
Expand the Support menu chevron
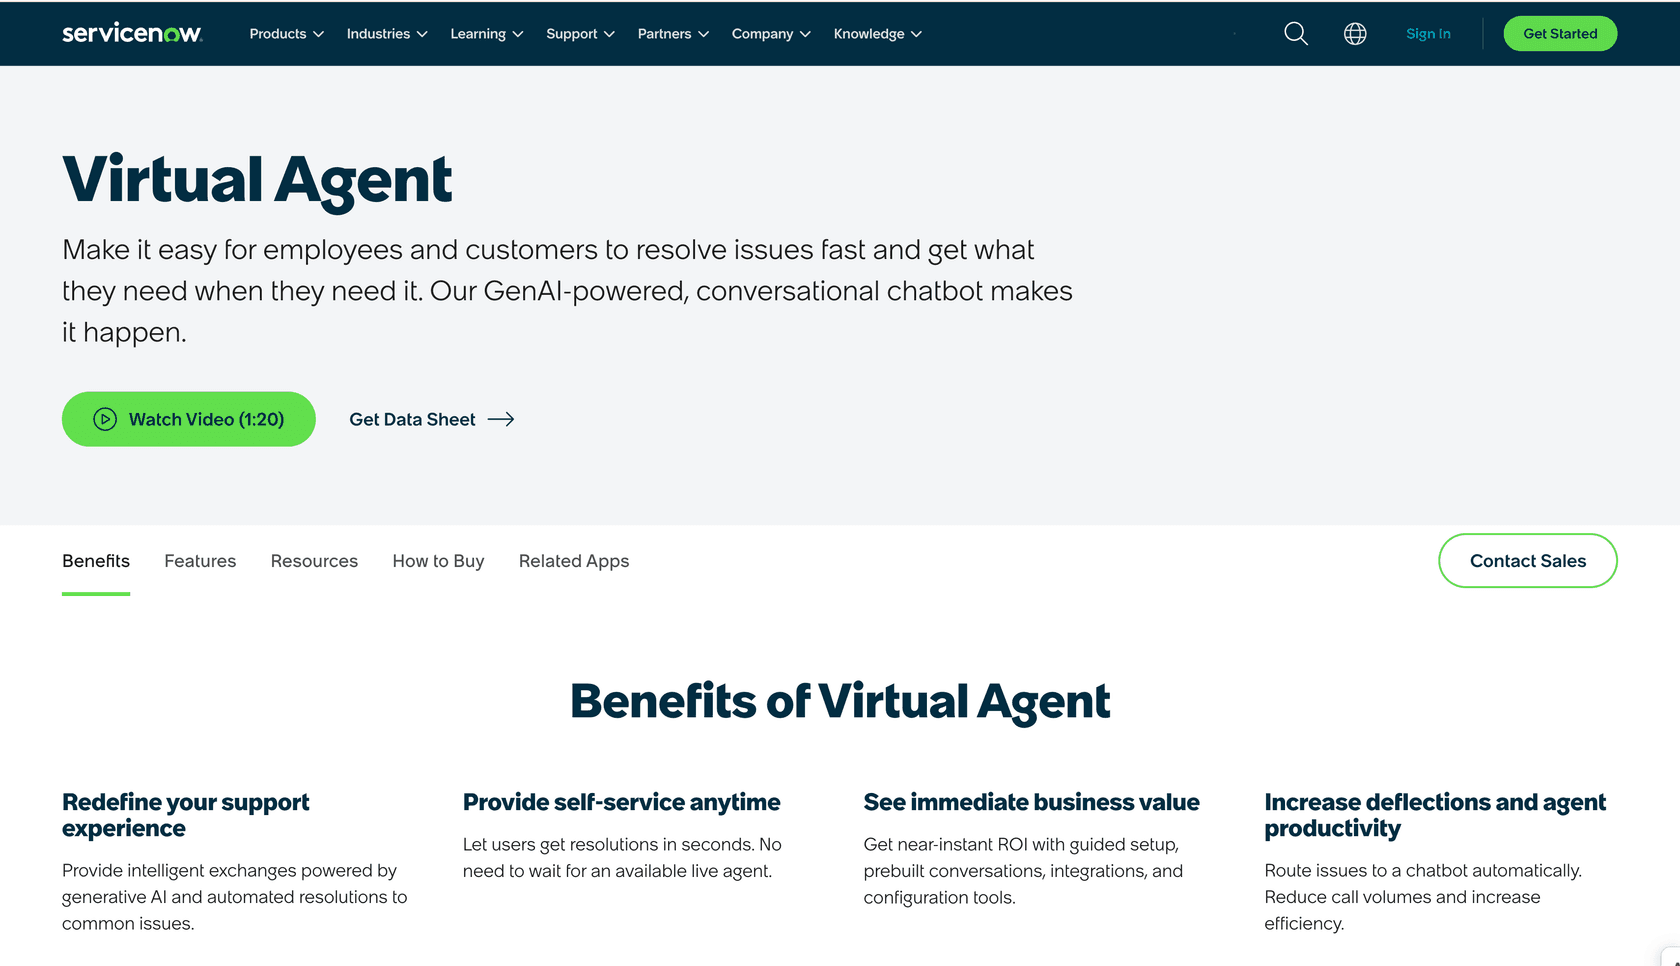point(609,34)
